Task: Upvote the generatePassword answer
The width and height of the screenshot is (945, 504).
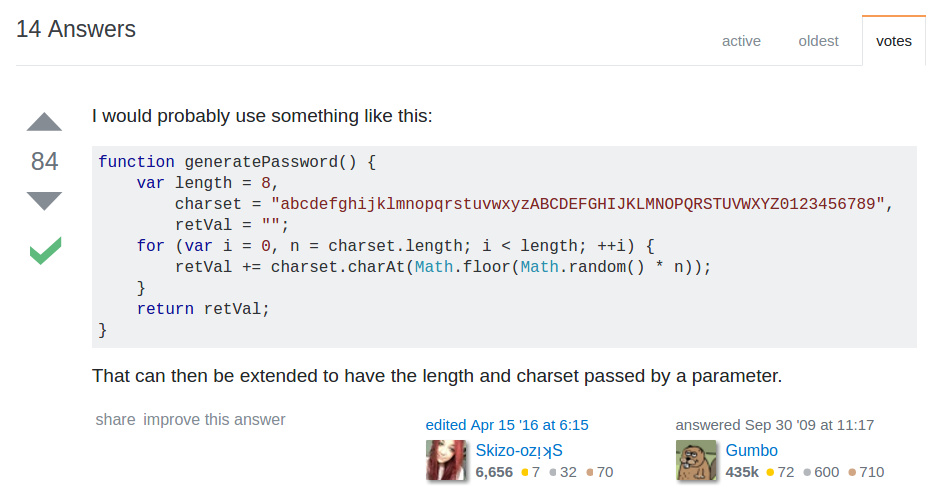Action: pyautogui.click(x=44, y=123)
